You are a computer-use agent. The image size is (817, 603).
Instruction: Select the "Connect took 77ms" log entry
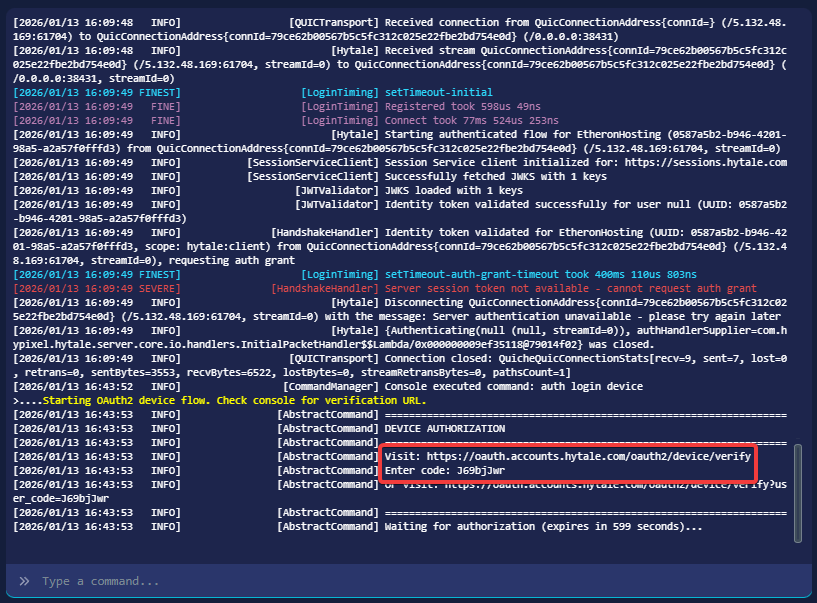tap(461, 120)
